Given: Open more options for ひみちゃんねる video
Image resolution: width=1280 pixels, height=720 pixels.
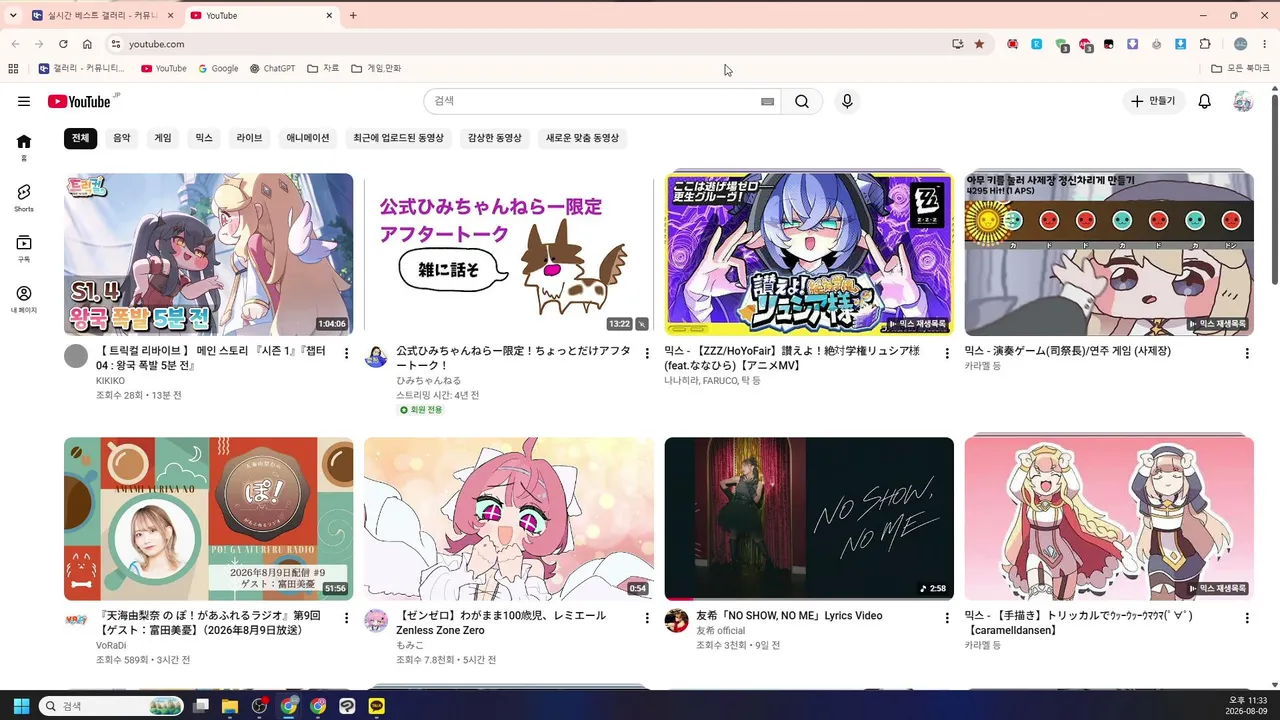Looking at the screenshot, I should pyautogui.click(x=647, y=353).
